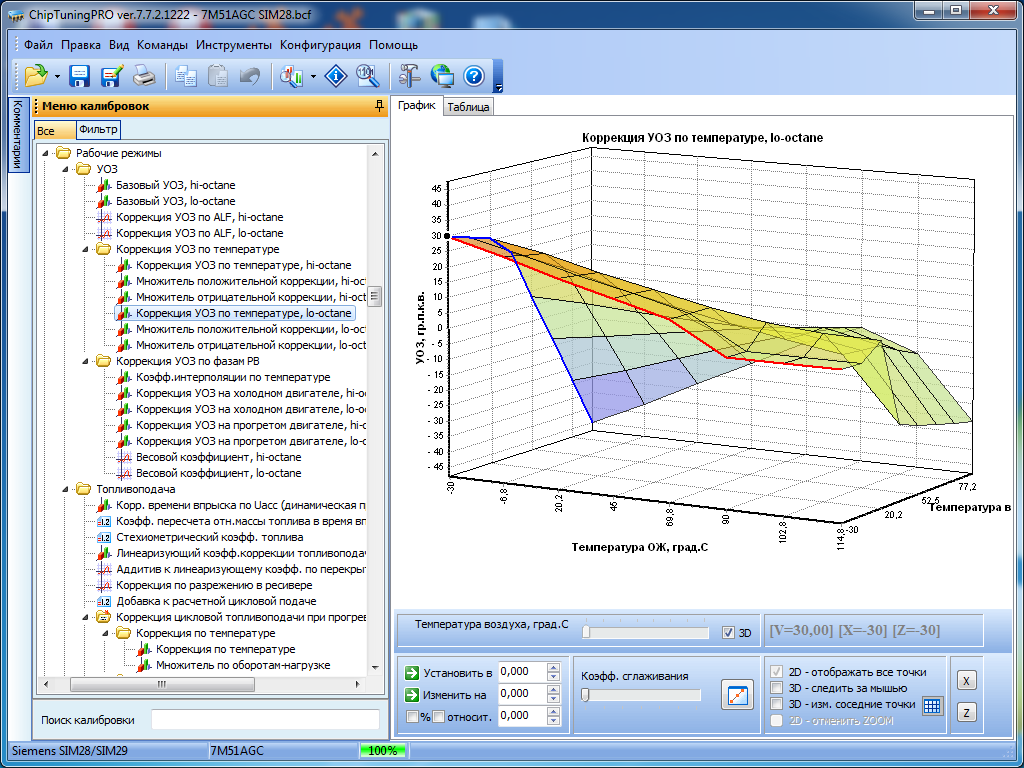This screenshot has width=1024, height=768.
Task: Select Стехиометрический коэфф. топлива item
Action: pyautogui.click(x=210, y=537)
